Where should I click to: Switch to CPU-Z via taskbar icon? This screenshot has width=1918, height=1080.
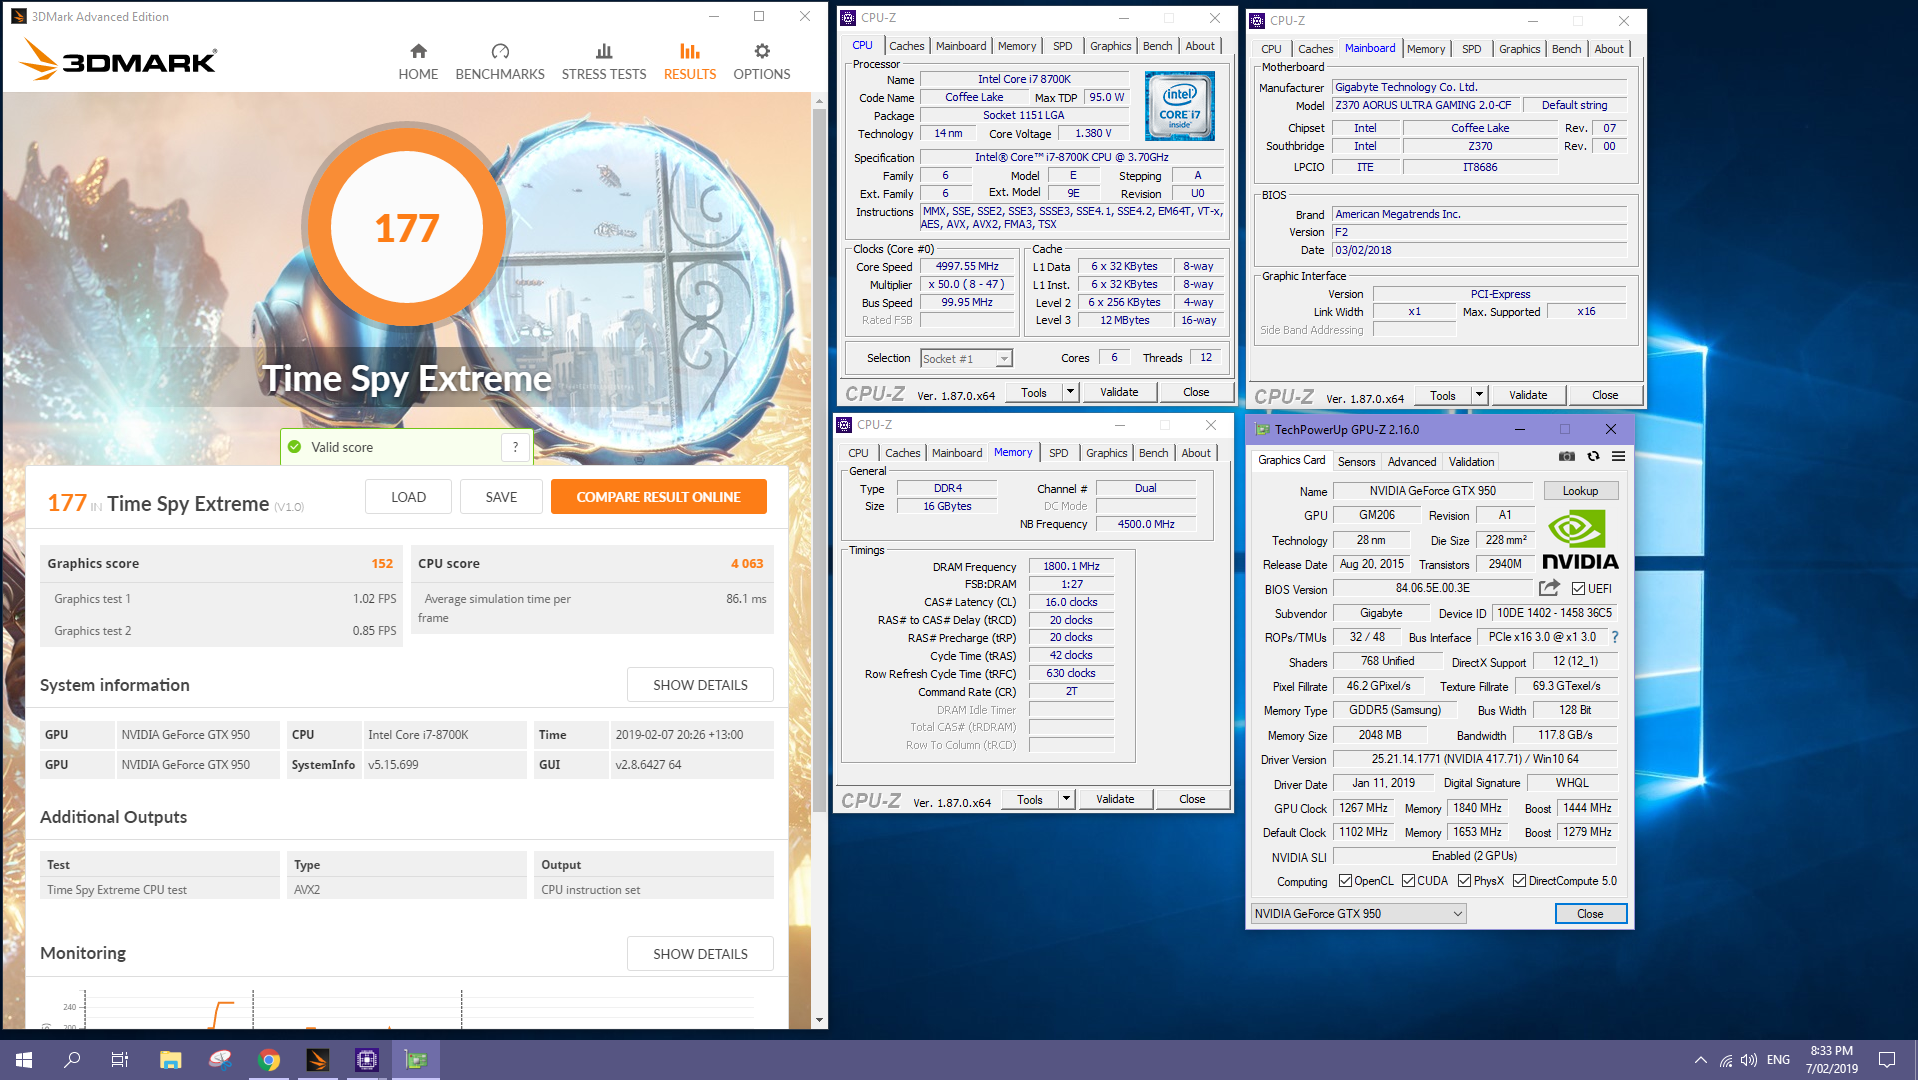point(367,1060)
